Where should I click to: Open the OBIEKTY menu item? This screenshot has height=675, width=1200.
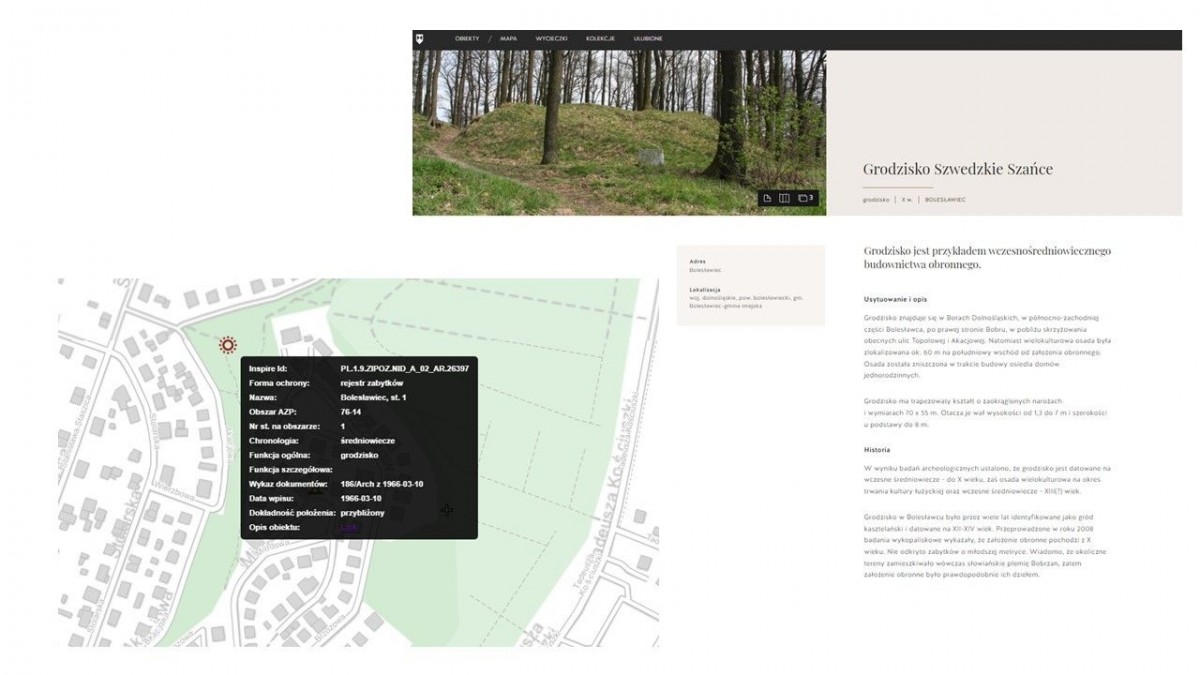467,39
